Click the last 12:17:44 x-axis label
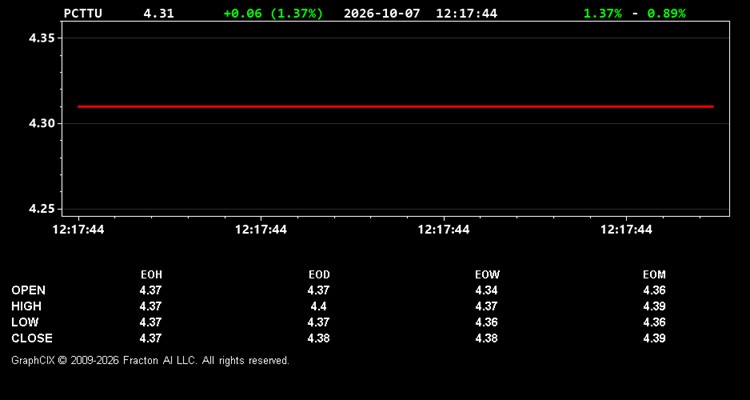Screen dimensions: 750x400 click(x=626, y=230)
